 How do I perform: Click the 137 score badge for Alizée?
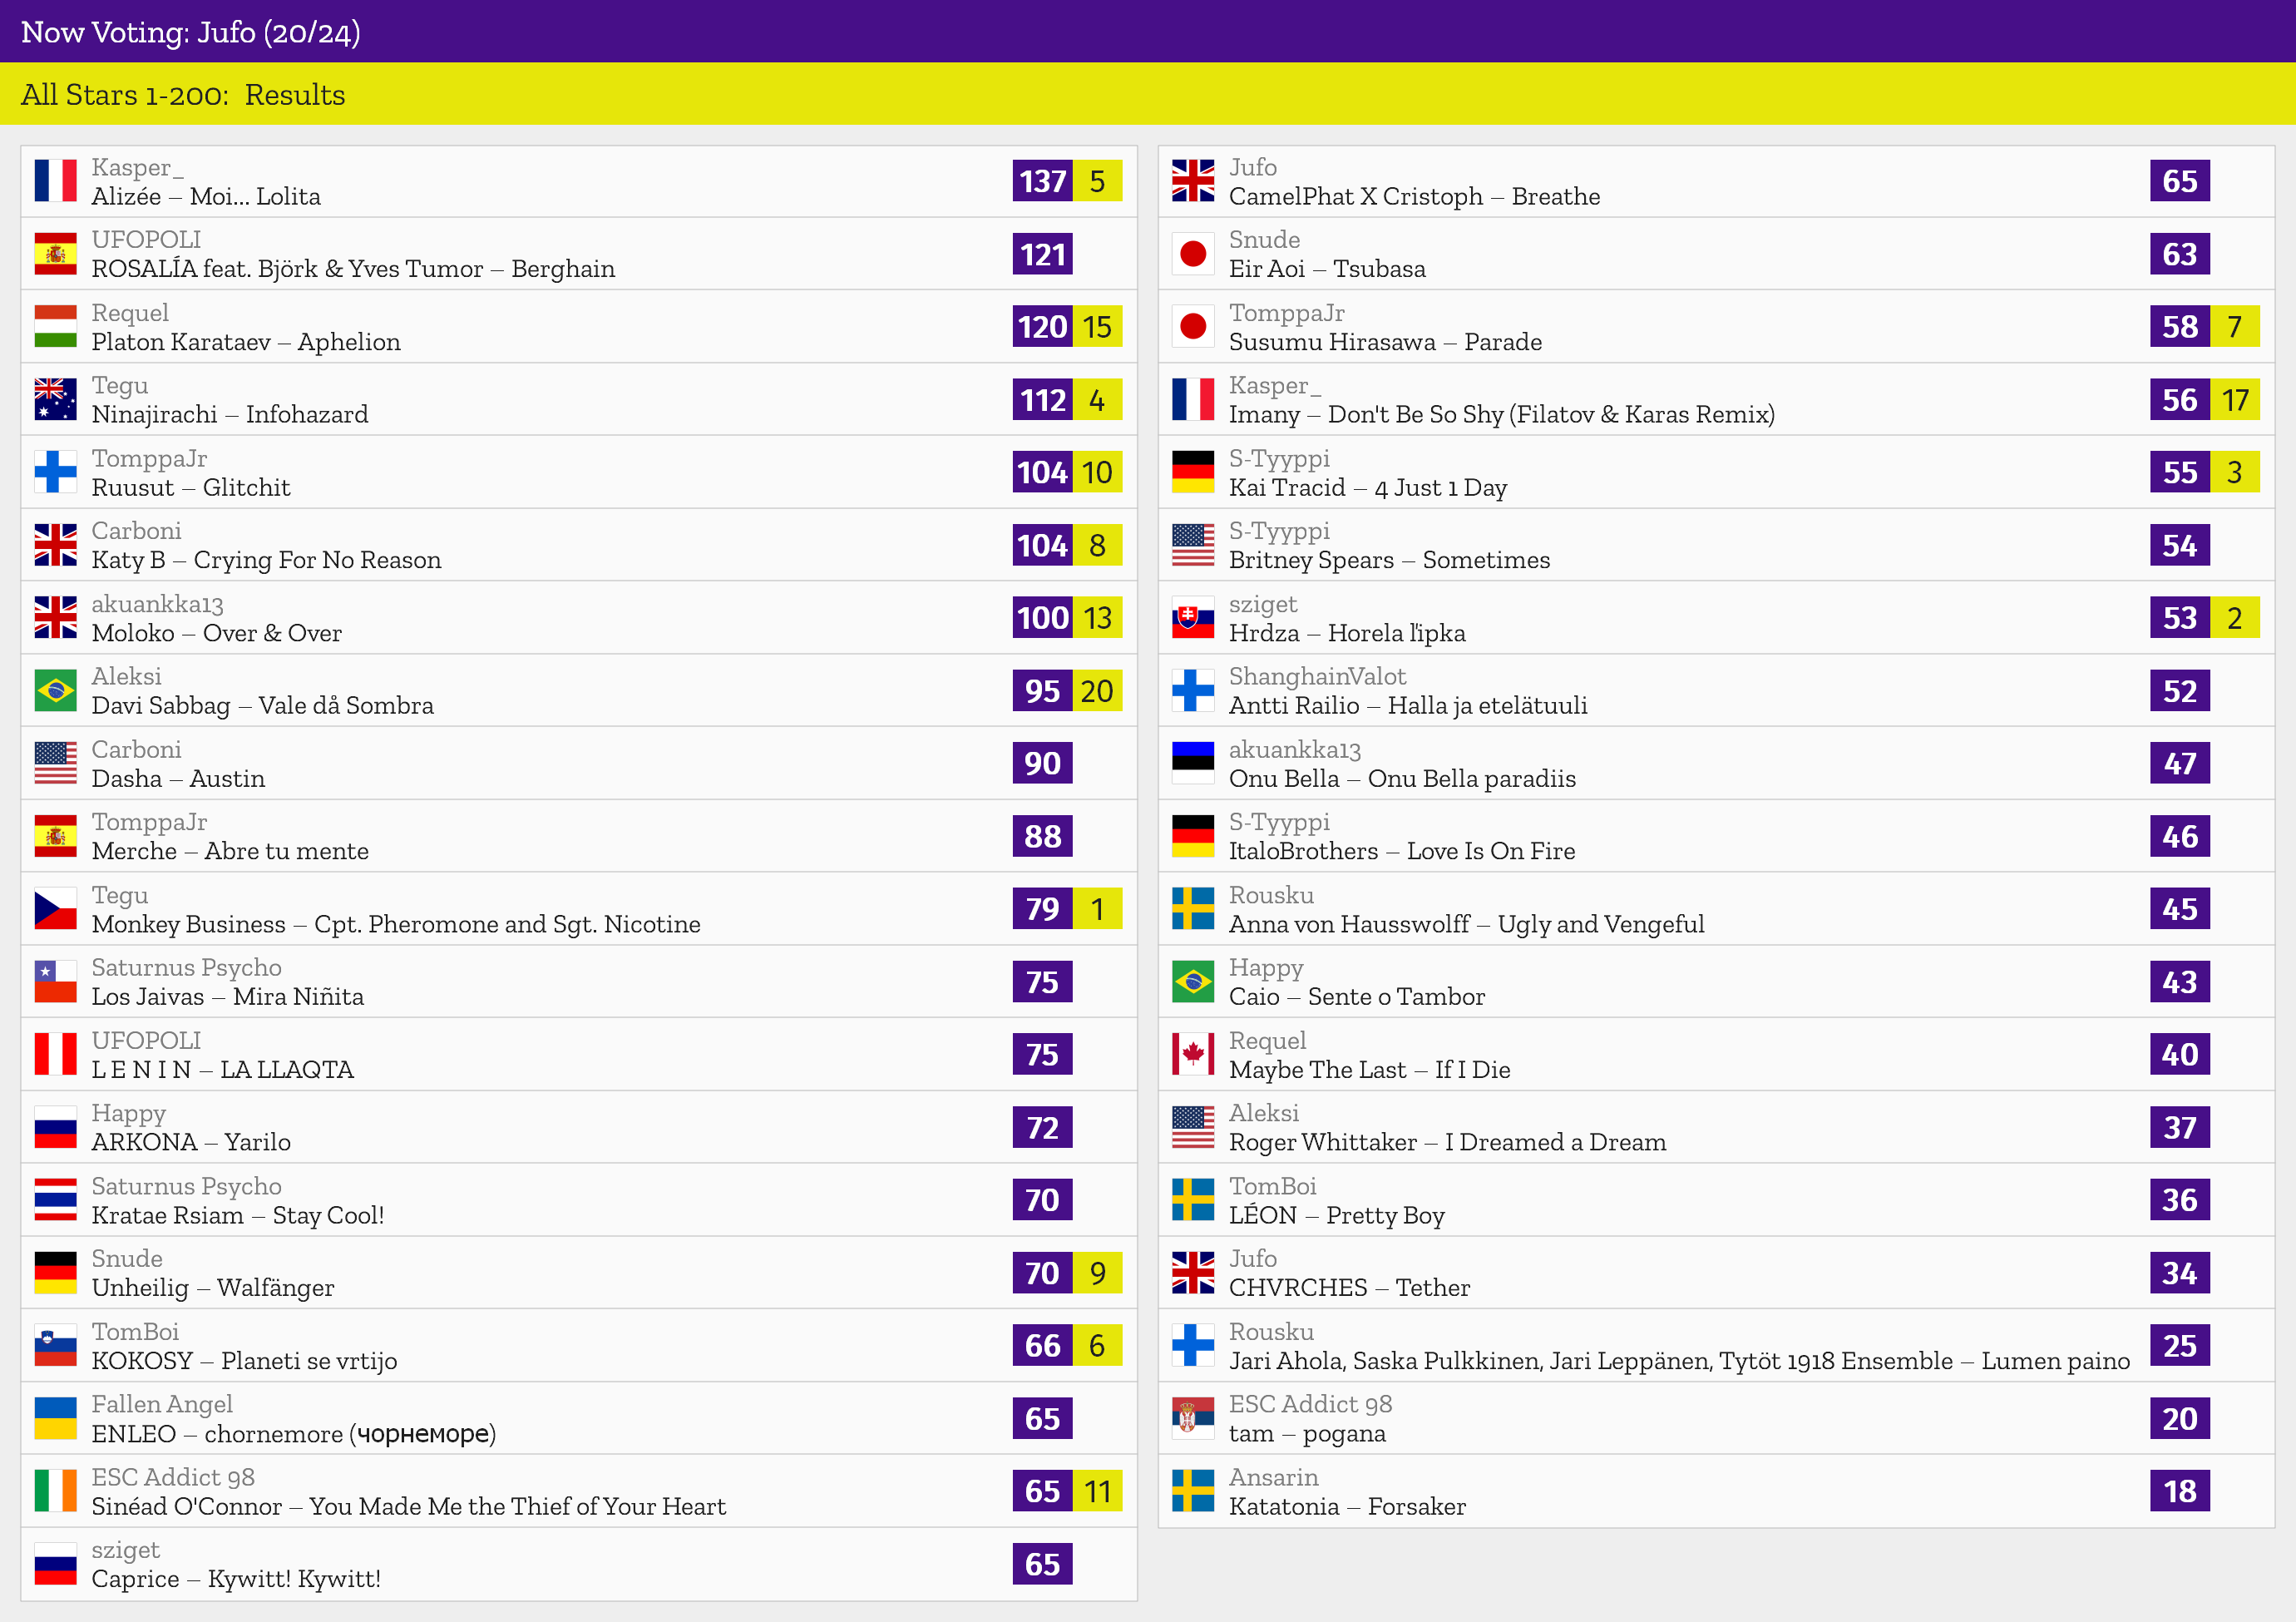click(1042, 181)
